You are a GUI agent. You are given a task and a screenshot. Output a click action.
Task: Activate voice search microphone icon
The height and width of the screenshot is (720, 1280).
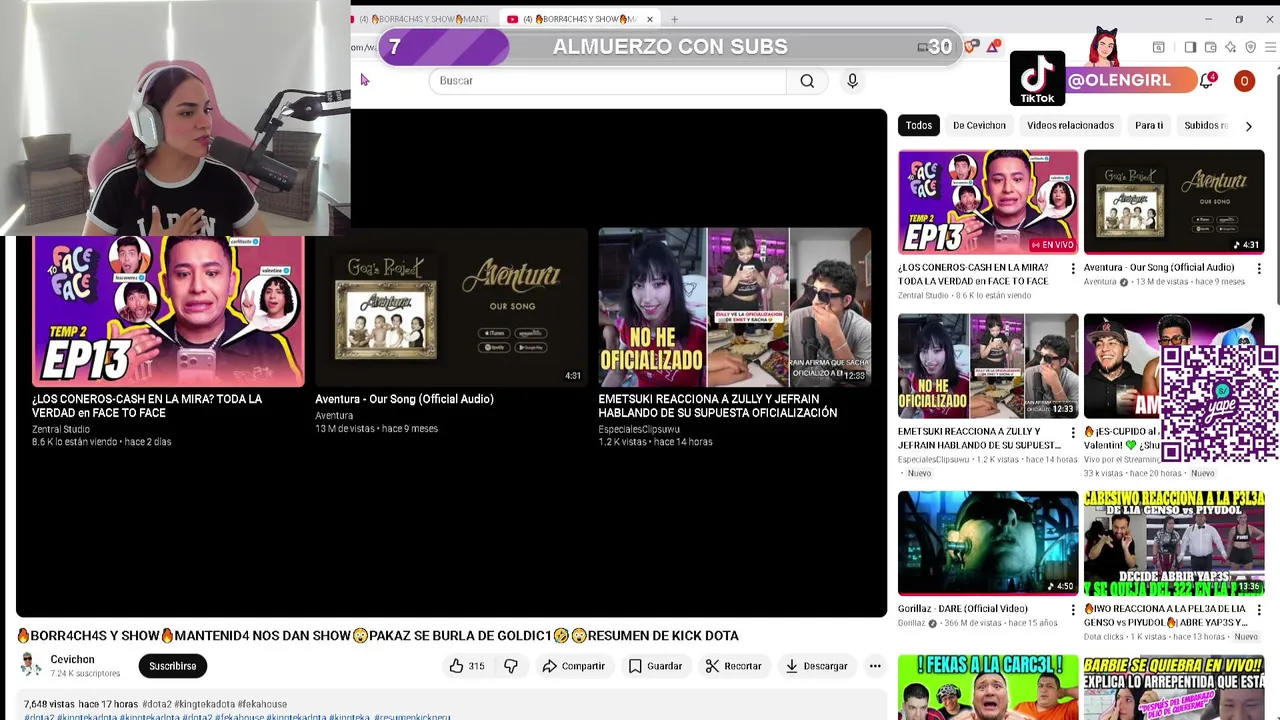click(852, 81)
